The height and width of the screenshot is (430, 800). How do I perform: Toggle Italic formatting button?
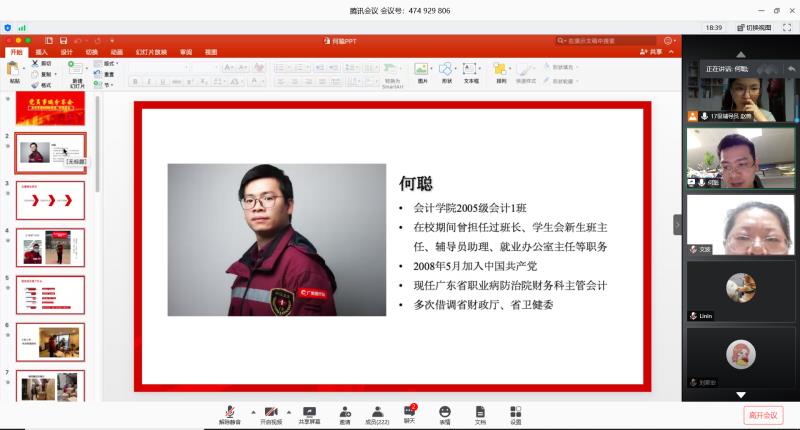click(x=149, y=82)
